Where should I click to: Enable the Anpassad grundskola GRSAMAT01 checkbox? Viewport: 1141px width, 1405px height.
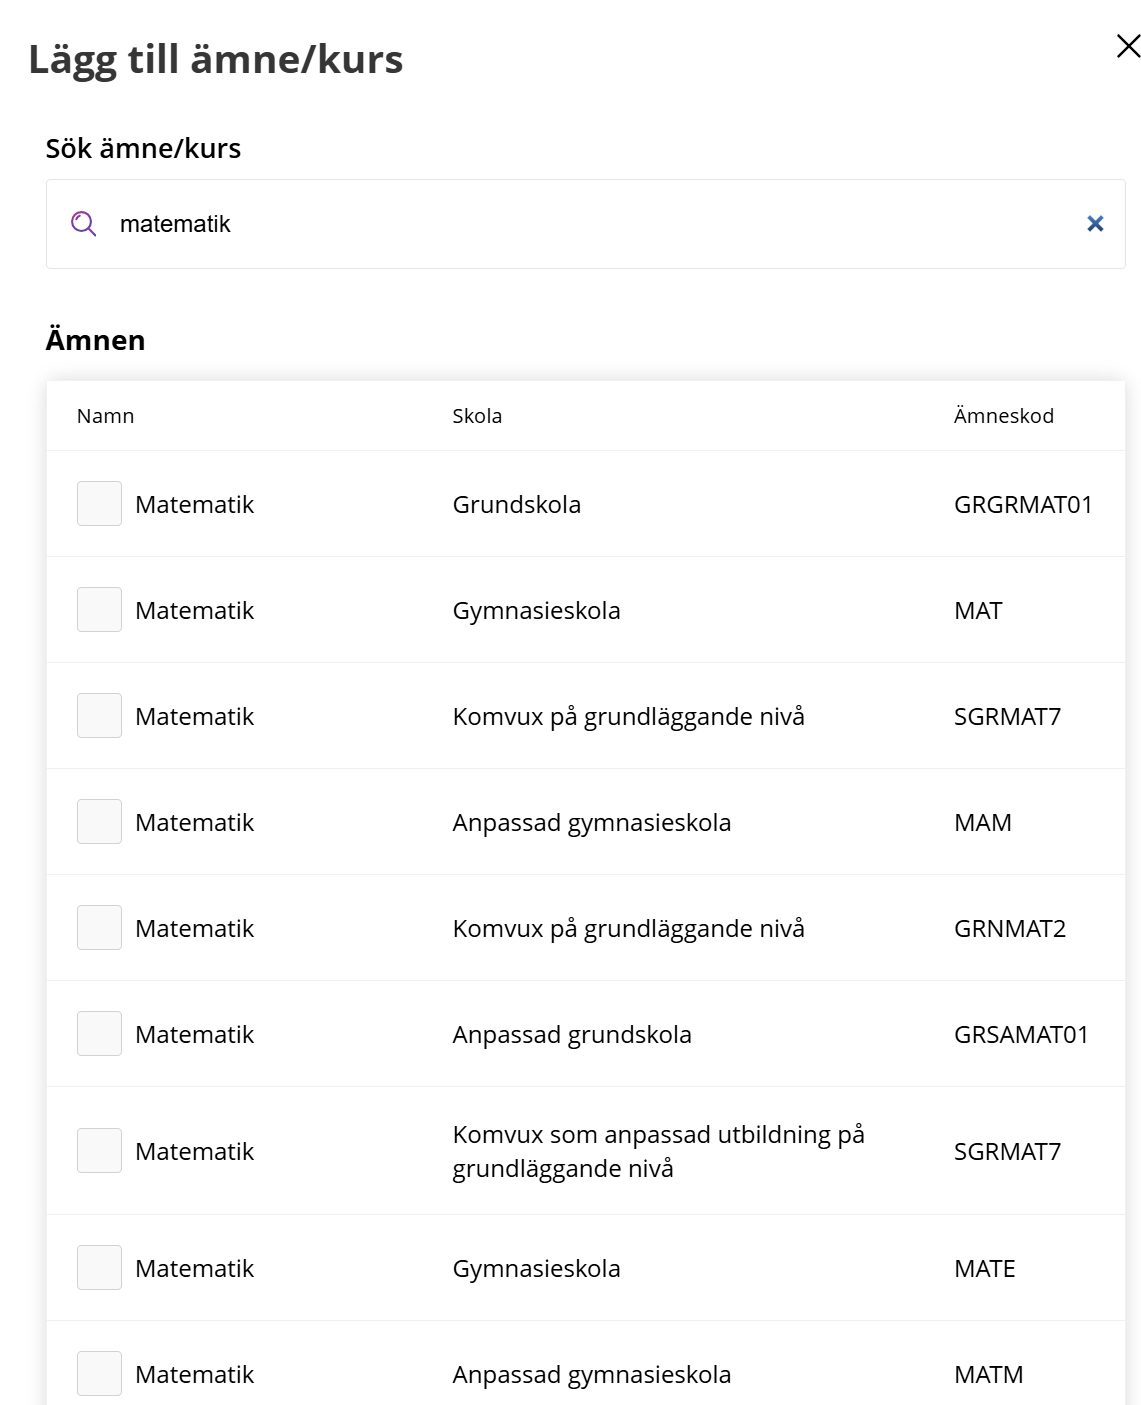[99, 1033]
